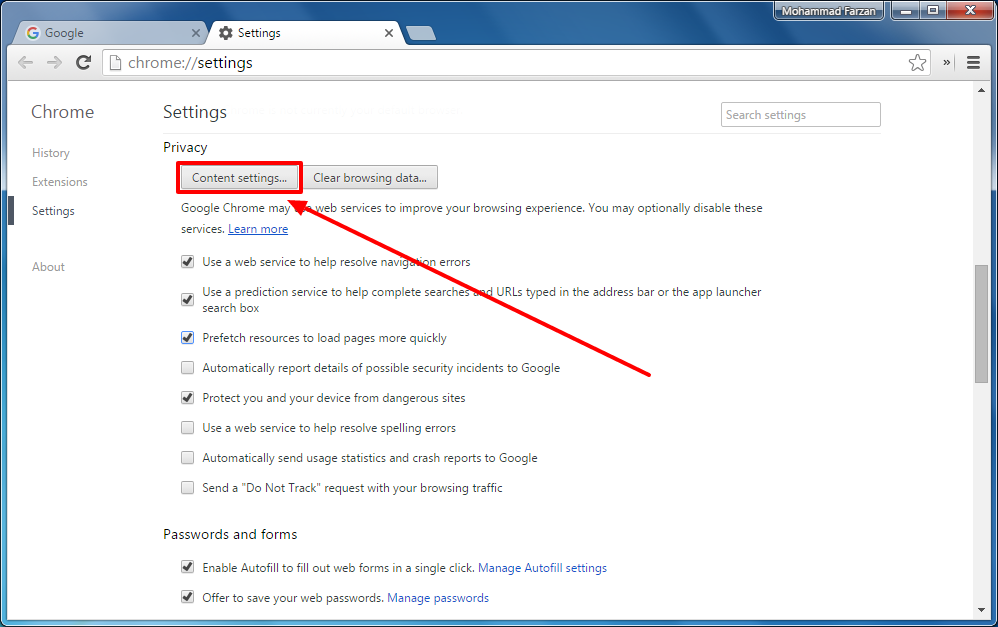Click the scrollbar down arrow
Viewport: 998px width, 627px height.
pyautogui.click(x=981, y=610)
